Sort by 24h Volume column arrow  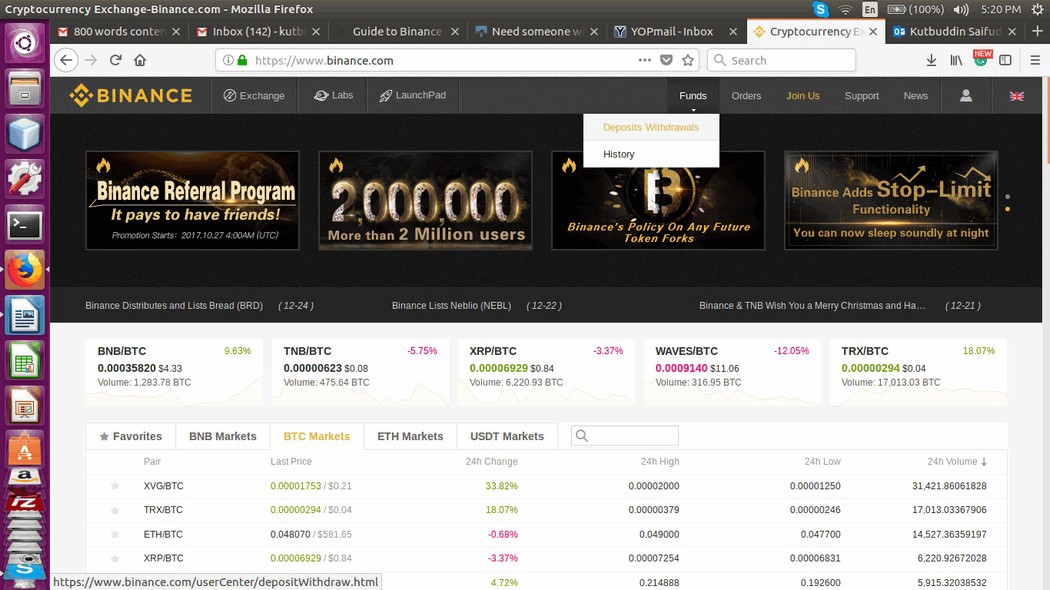point(984,461)
